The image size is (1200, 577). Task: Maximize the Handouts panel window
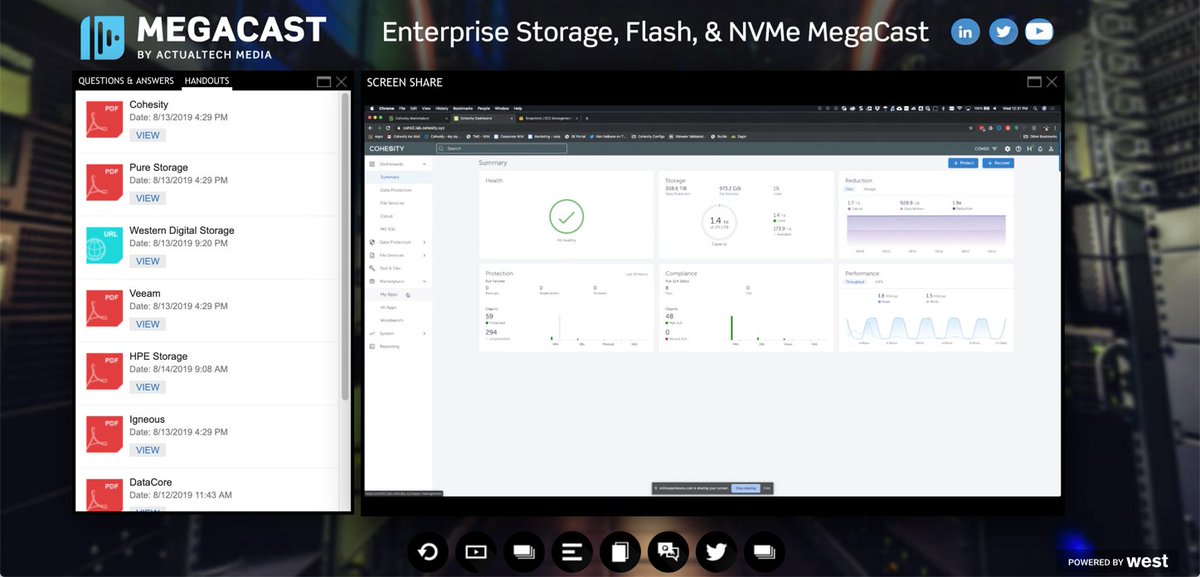(324, 82)
